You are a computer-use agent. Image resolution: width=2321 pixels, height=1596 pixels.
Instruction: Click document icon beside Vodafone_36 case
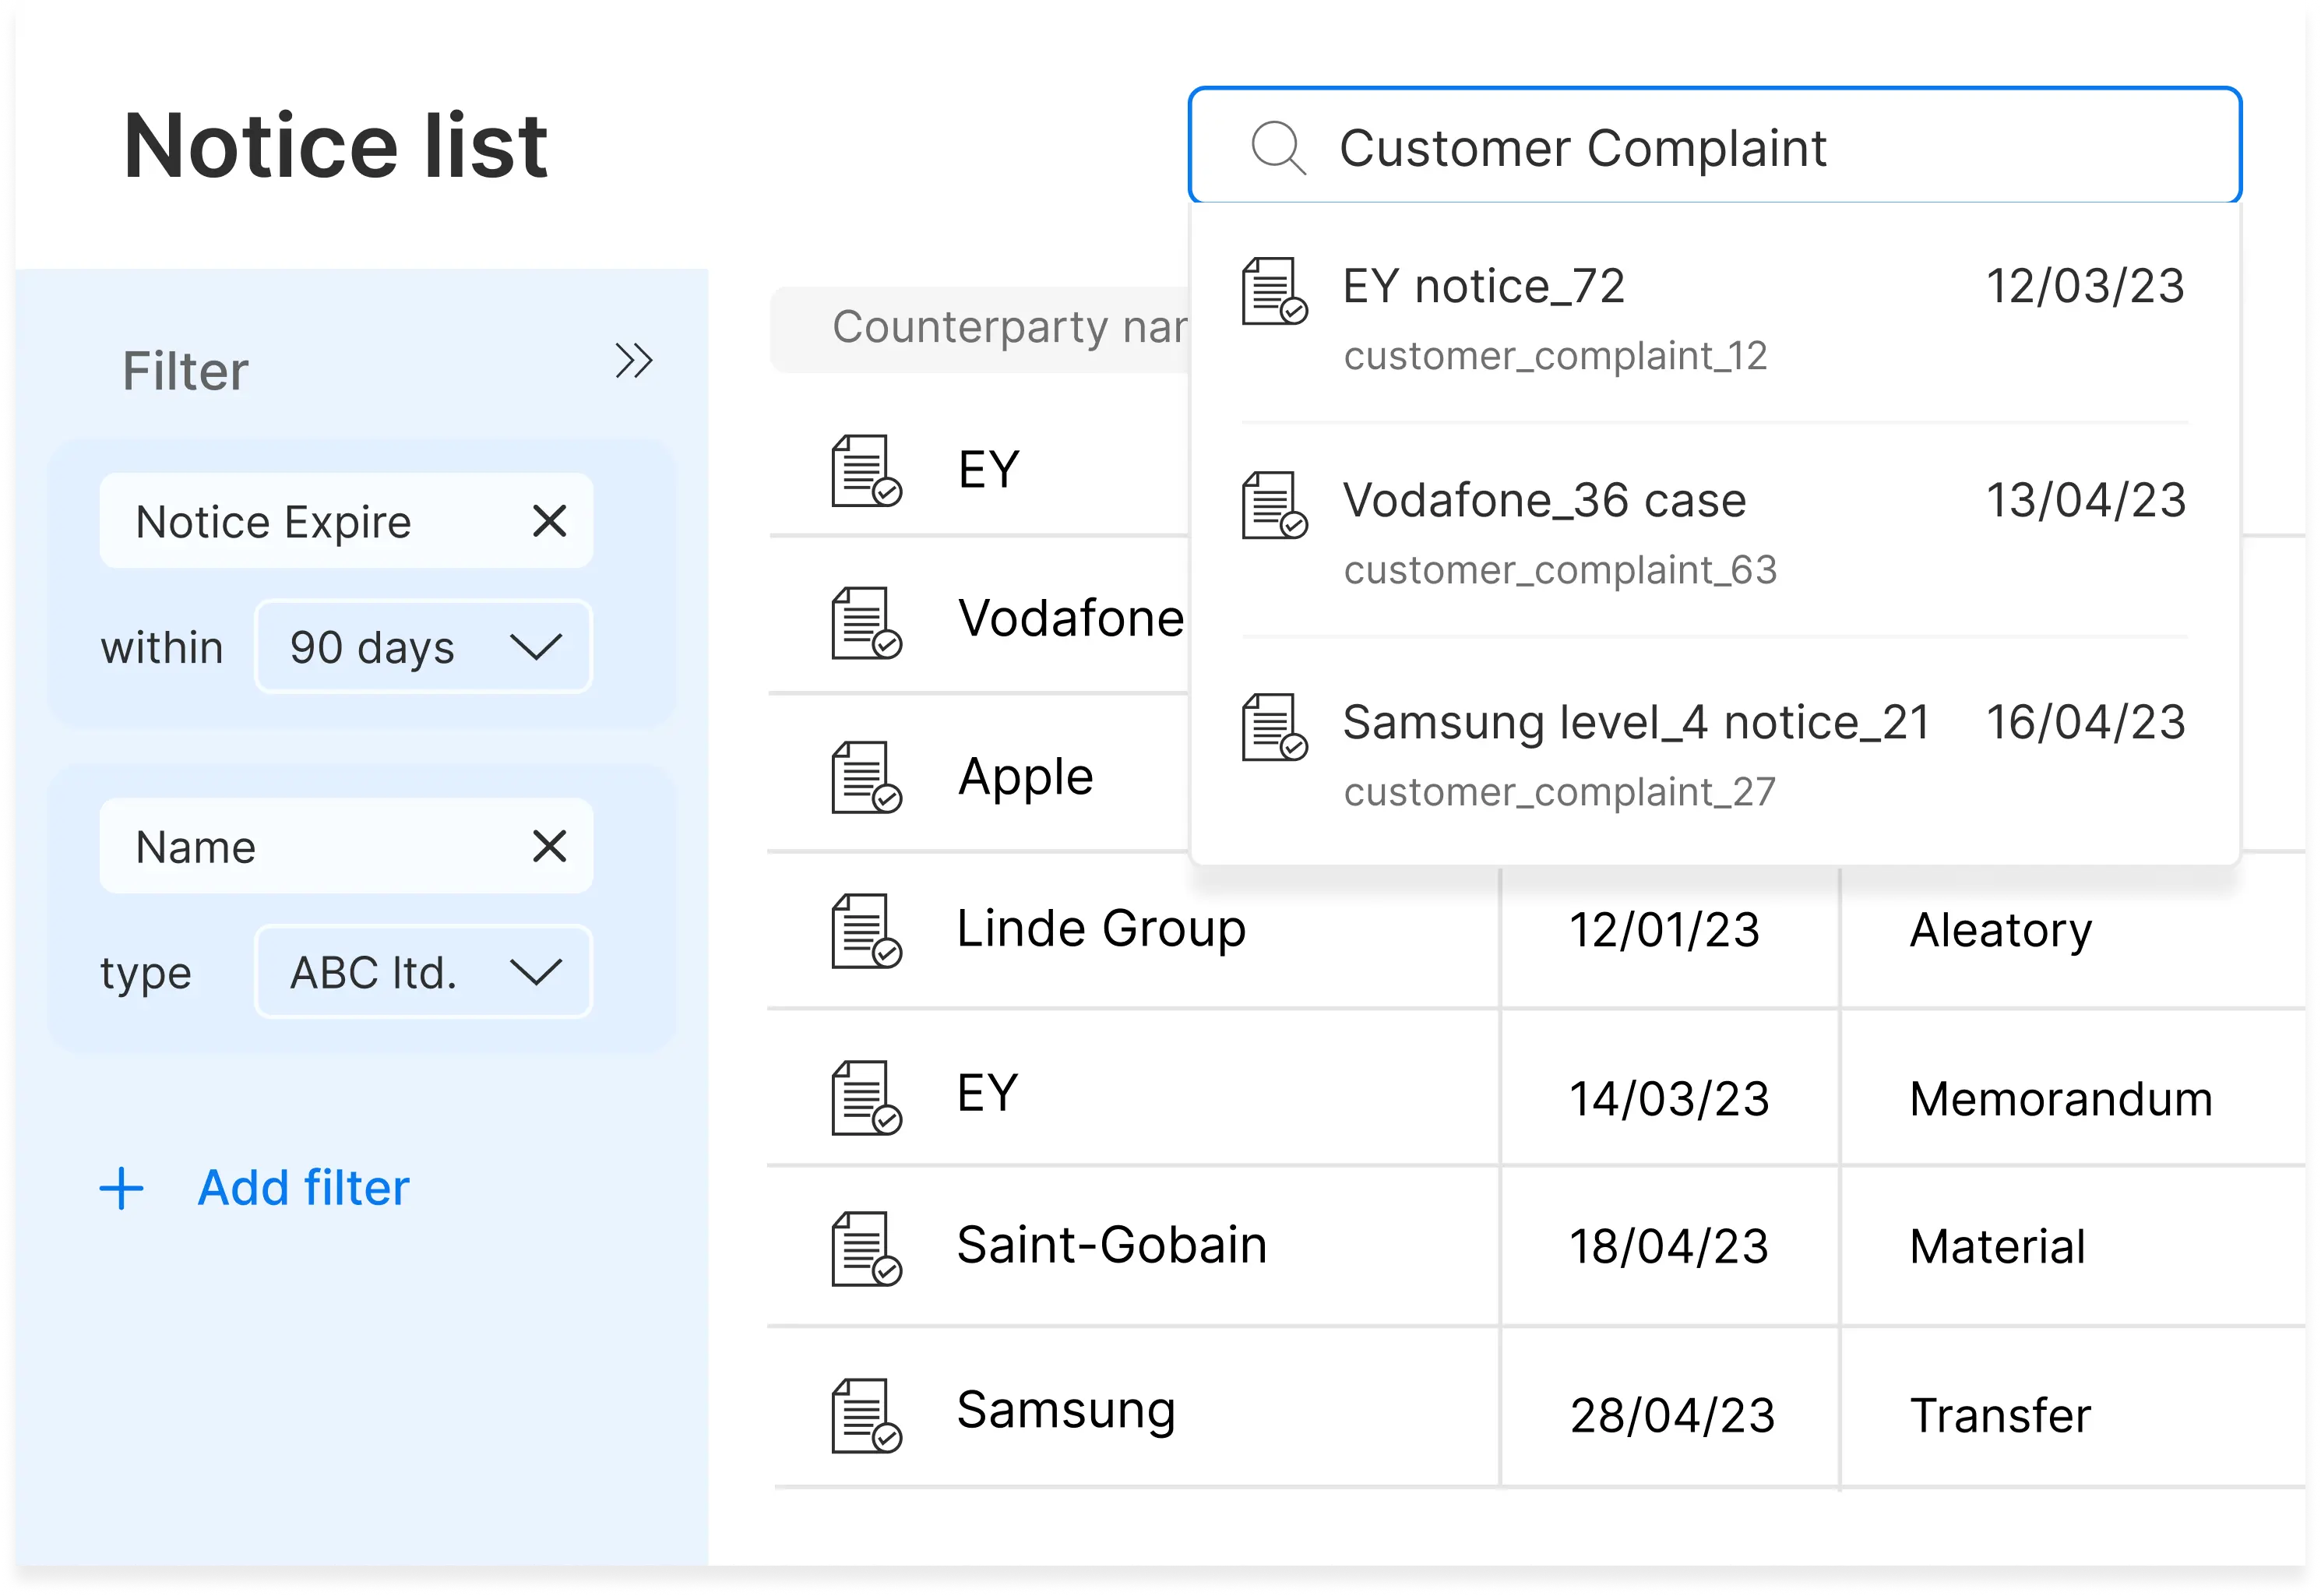(1275, 505)
